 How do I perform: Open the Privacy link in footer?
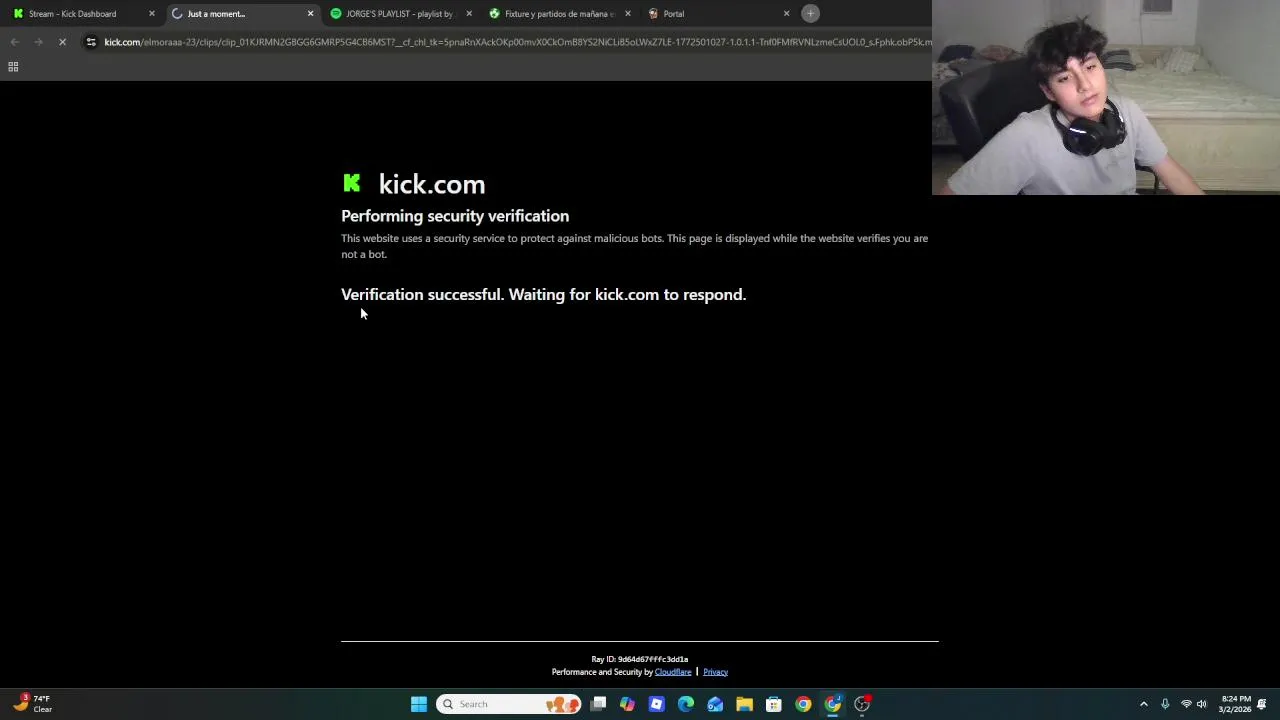click(x=715, y=672)
